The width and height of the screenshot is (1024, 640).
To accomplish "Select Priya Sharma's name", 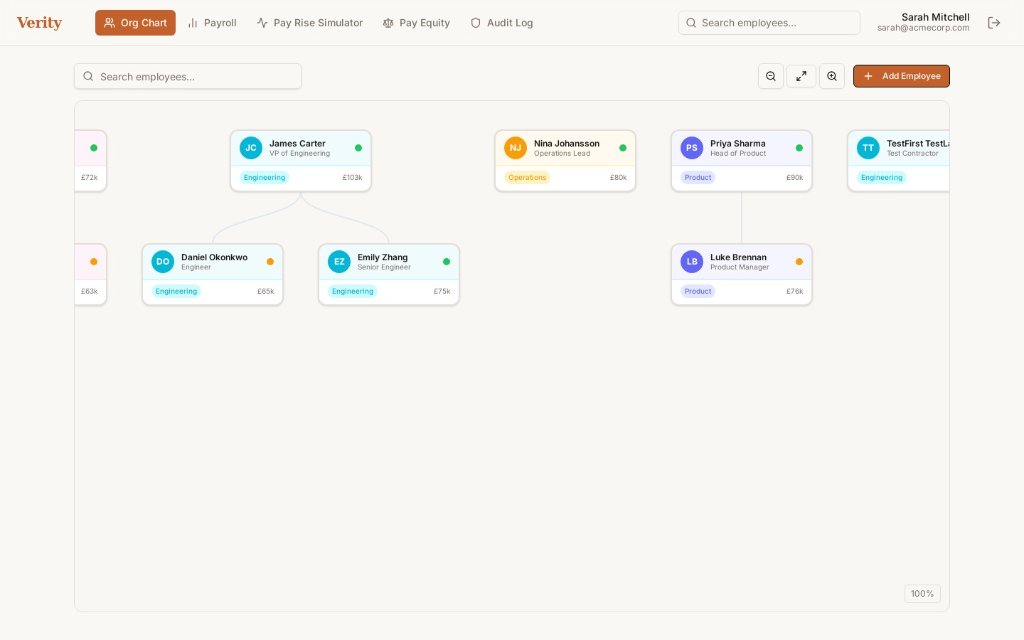I will point(737,143).
